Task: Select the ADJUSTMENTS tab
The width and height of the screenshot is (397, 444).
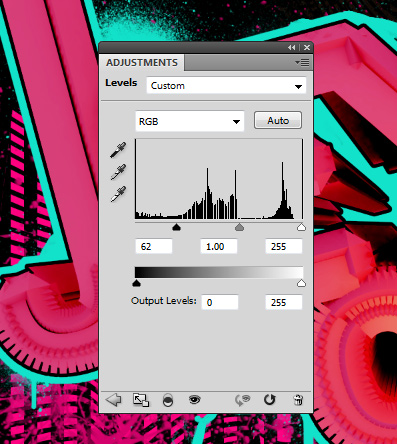Action: (x=142, y=63)
